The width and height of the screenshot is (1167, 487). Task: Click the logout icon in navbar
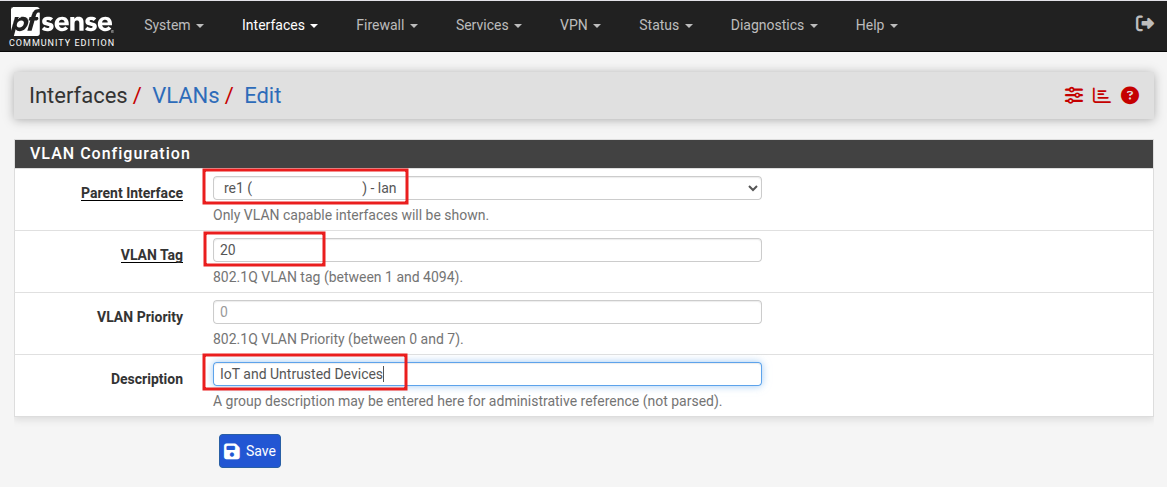coord(1144,24)
